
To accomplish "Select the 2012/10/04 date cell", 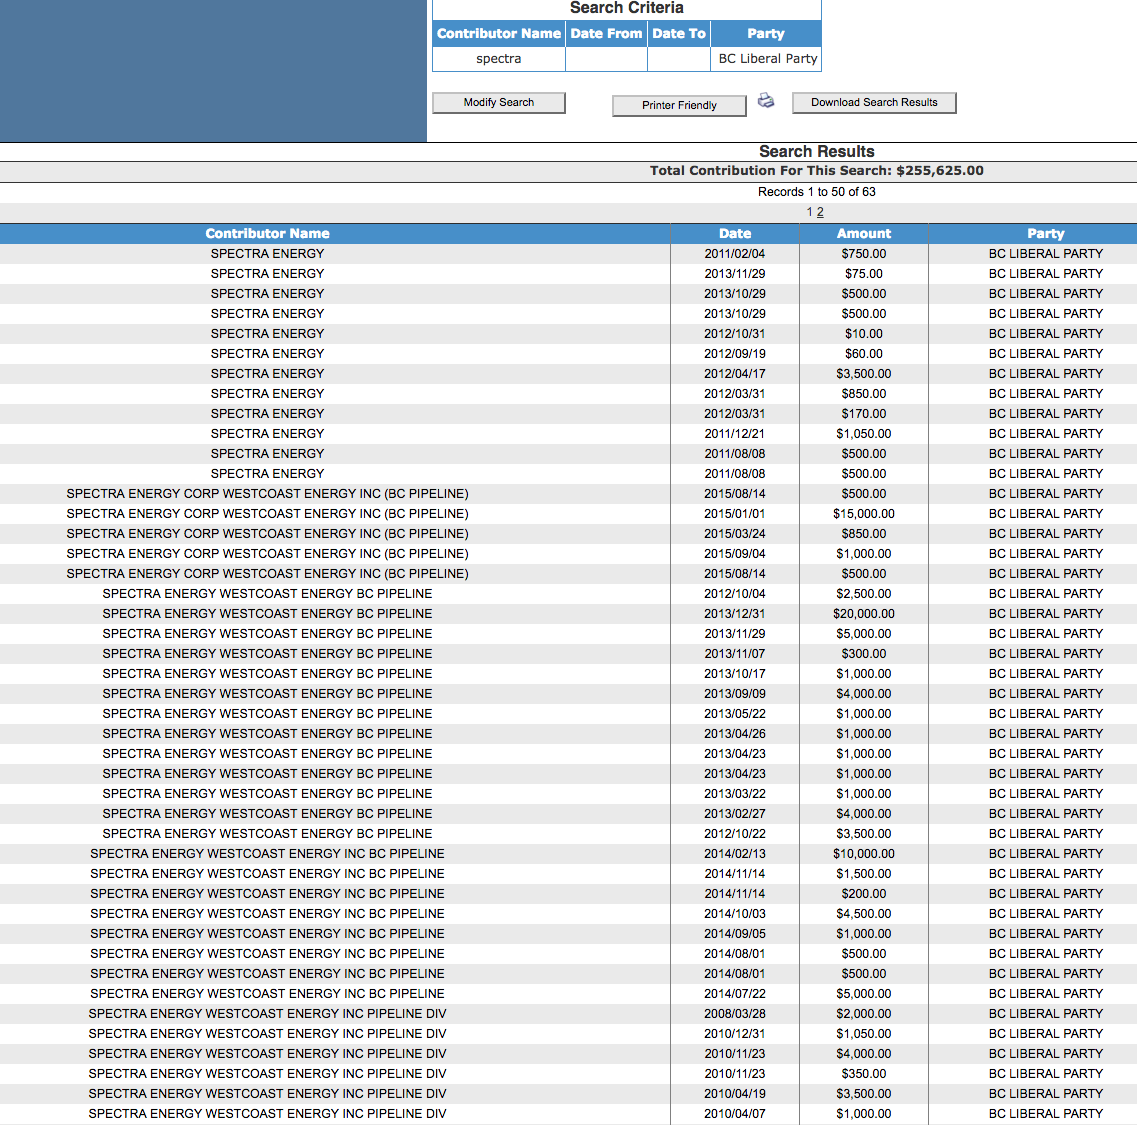I will pos(735,593).
